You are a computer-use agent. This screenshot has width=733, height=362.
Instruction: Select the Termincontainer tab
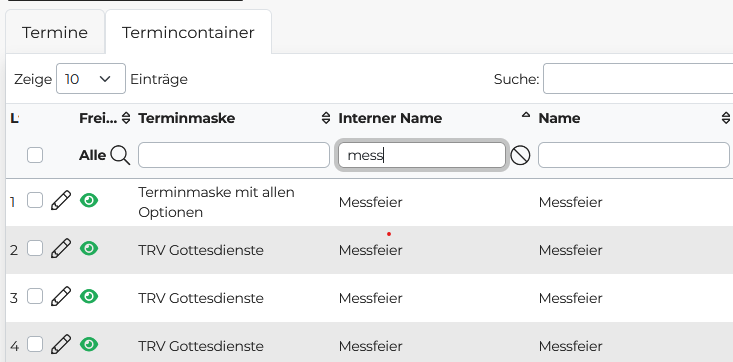tap(188, 32)
